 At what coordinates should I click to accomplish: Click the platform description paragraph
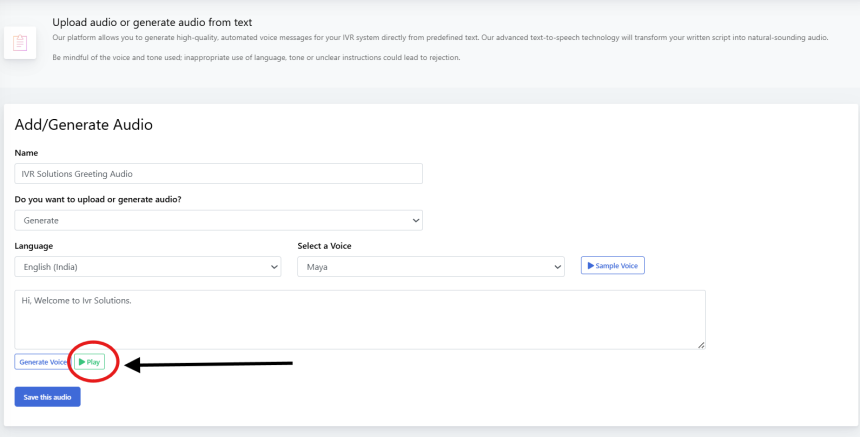pos(440,37)
